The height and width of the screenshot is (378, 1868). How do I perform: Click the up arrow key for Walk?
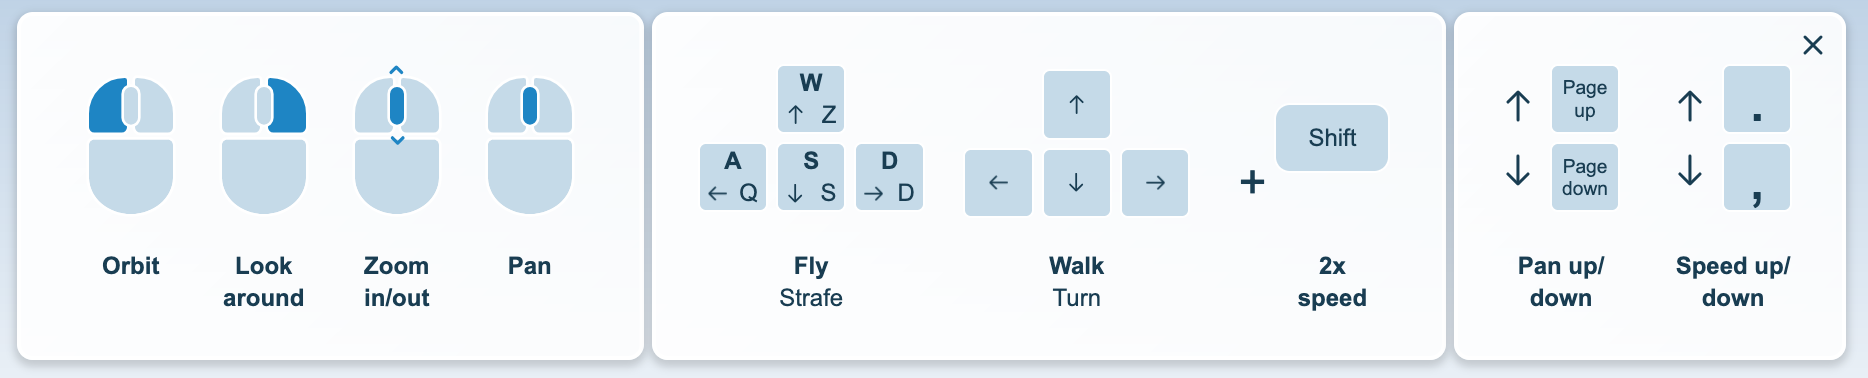1077,104
